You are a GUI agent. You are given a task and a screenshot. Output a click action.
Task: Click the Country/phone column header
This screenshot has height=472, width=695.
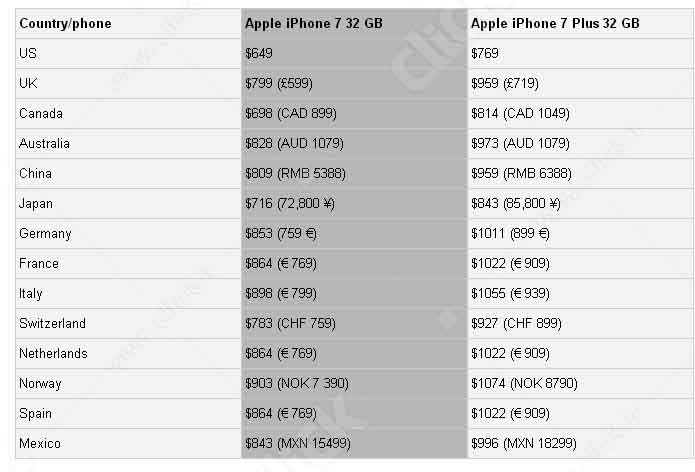(x=65, y=23)
